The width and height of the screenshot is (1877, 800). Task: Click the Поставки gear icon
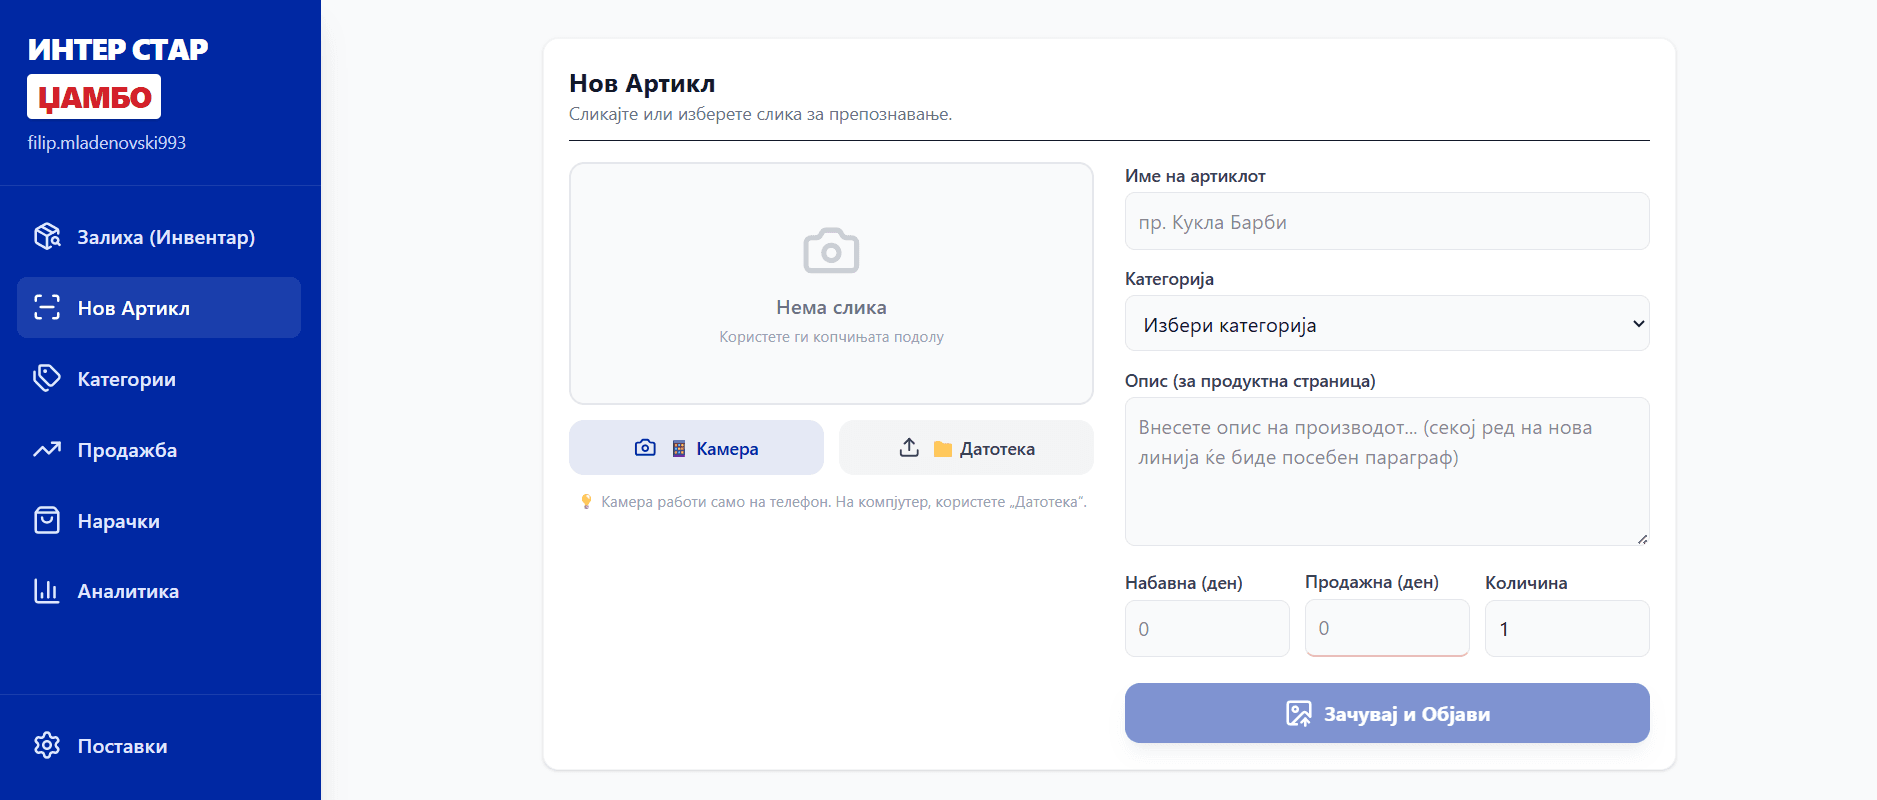(47, 745)
